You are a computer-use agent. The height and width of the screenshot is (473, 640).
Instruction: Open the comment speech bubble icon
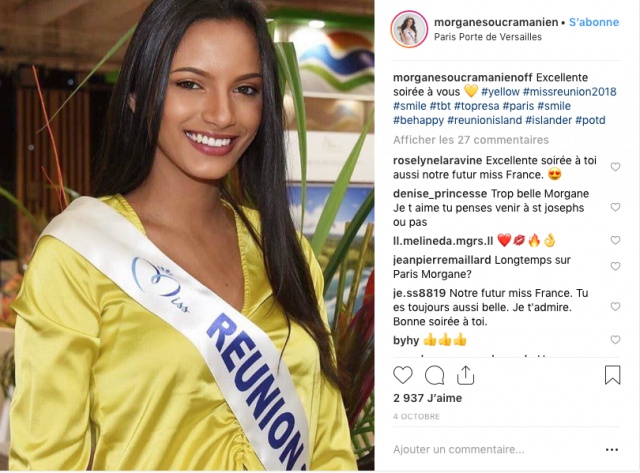[x=434, y=375]
